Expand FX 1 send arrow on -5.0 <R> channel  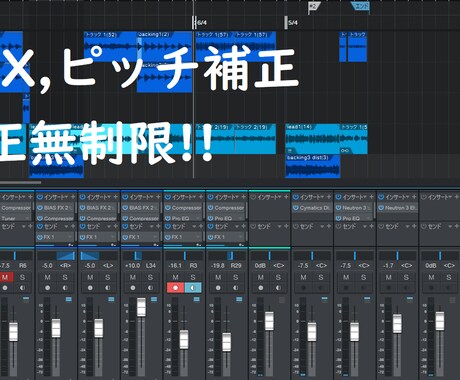tap(70, 237)
